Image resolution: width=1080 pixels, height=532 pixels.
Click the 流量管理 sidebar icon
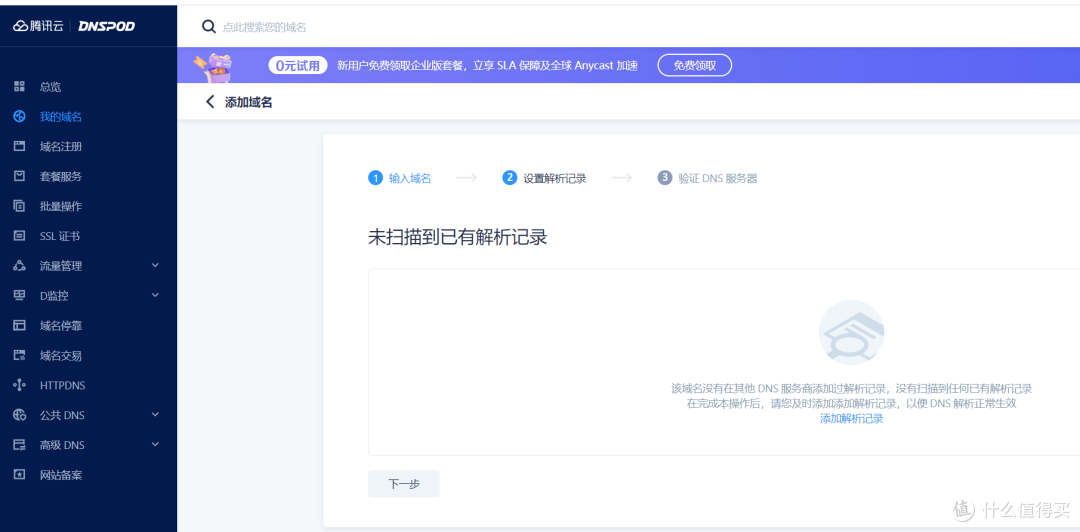click(19, 266)
